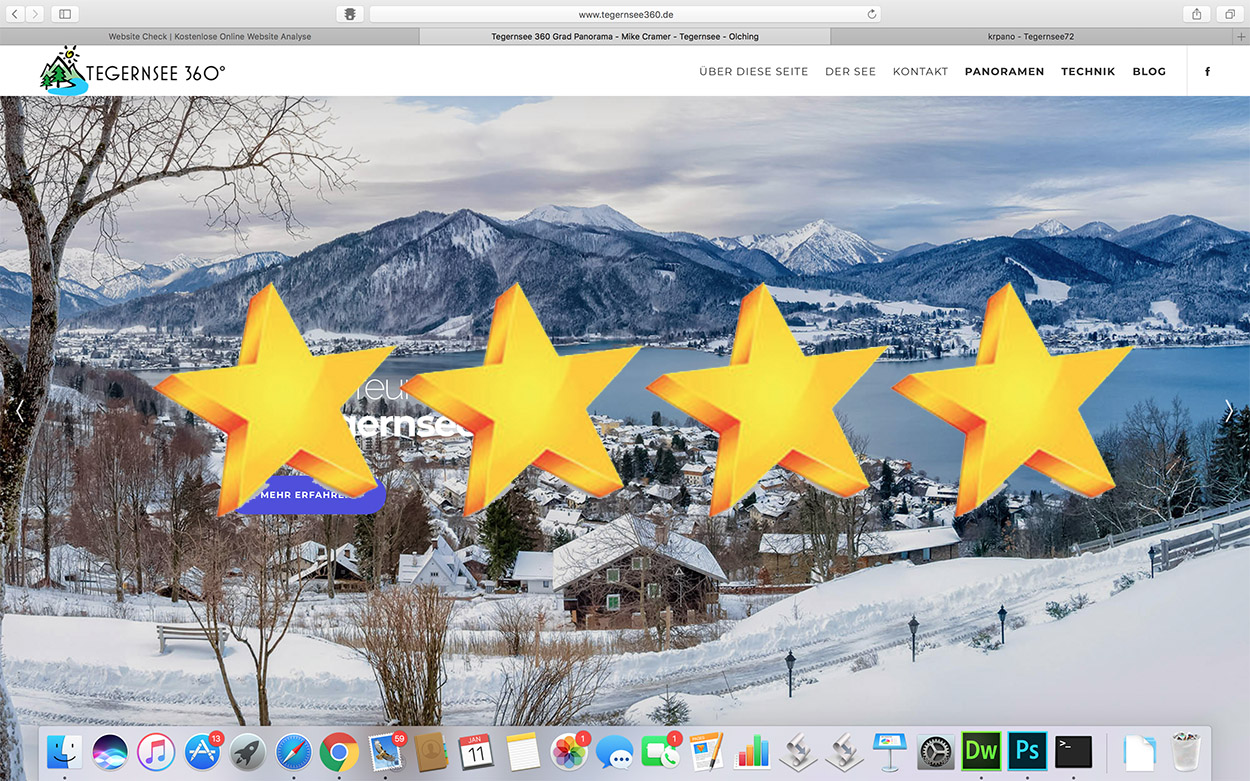Open the Panoramen navigation menu
This screenshot has height=781, width=1250.
1004,71
